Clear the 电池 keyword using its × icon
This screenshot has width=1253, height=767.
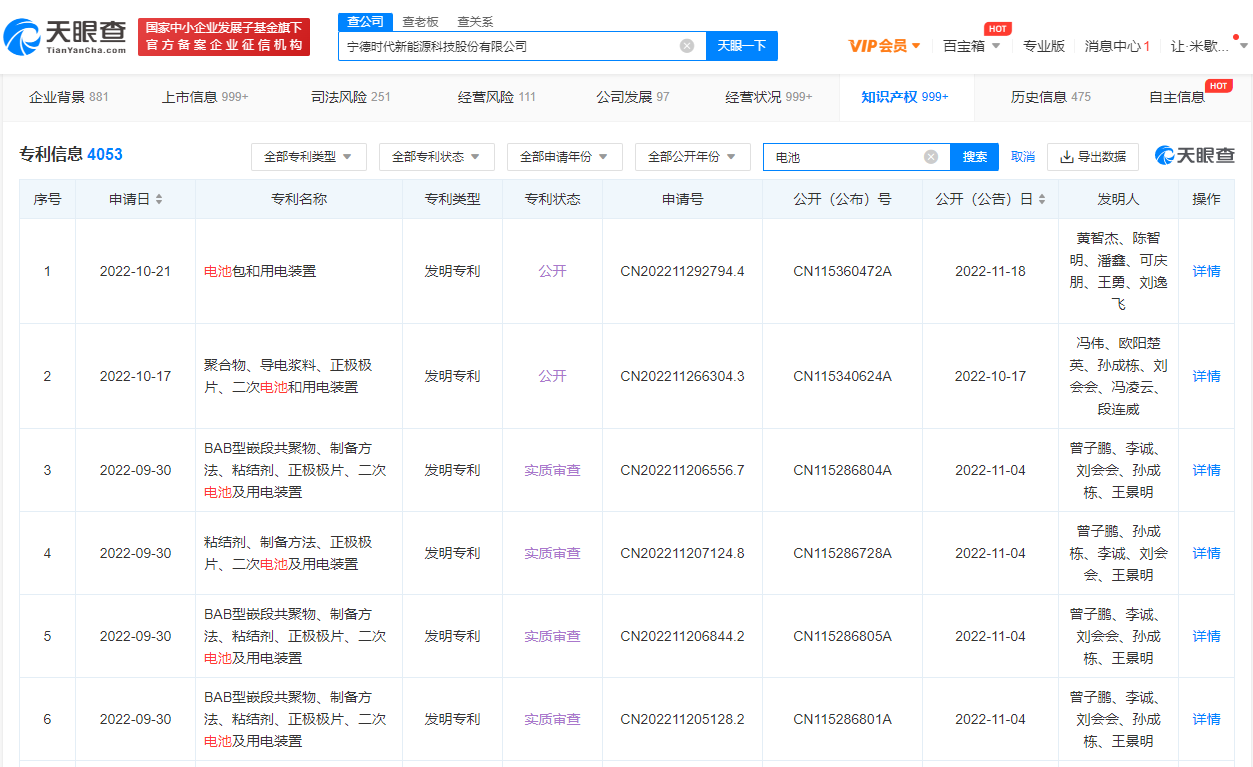930,157
